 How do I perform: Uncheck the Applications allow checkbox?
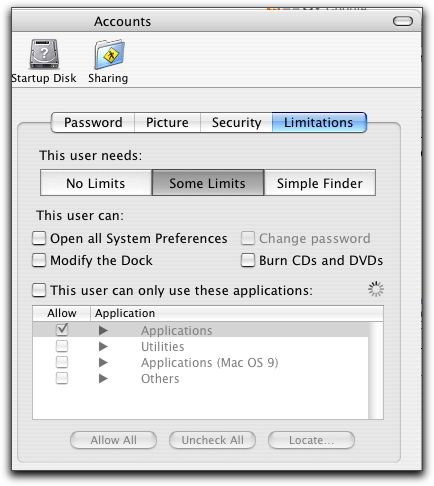point(62,330)
